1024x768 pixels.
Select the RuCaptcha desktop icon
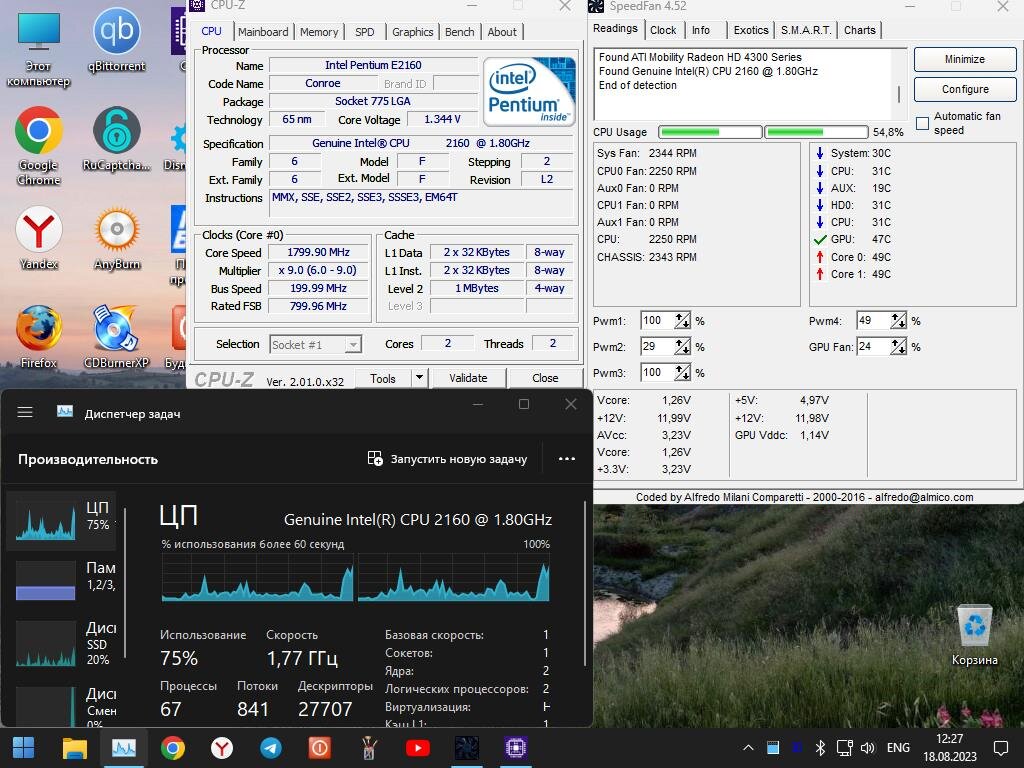[x=117, y=139]
